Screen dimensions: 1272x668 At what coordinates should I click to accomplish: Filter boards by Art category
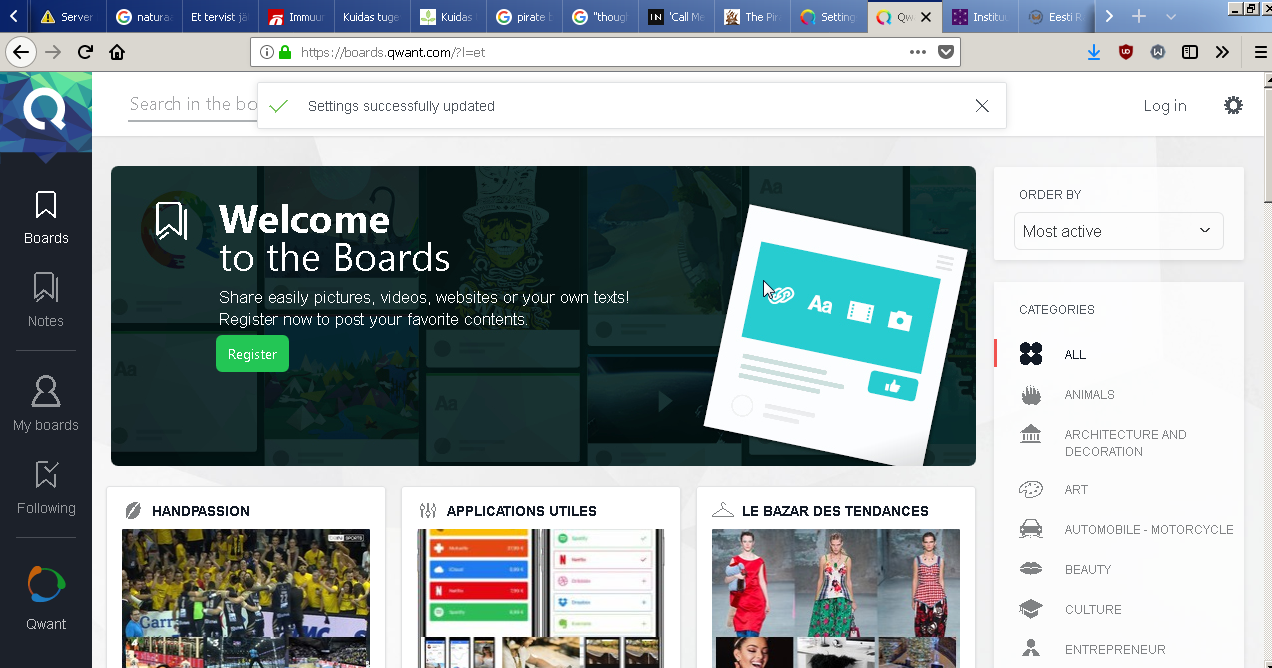[1076, 490]
